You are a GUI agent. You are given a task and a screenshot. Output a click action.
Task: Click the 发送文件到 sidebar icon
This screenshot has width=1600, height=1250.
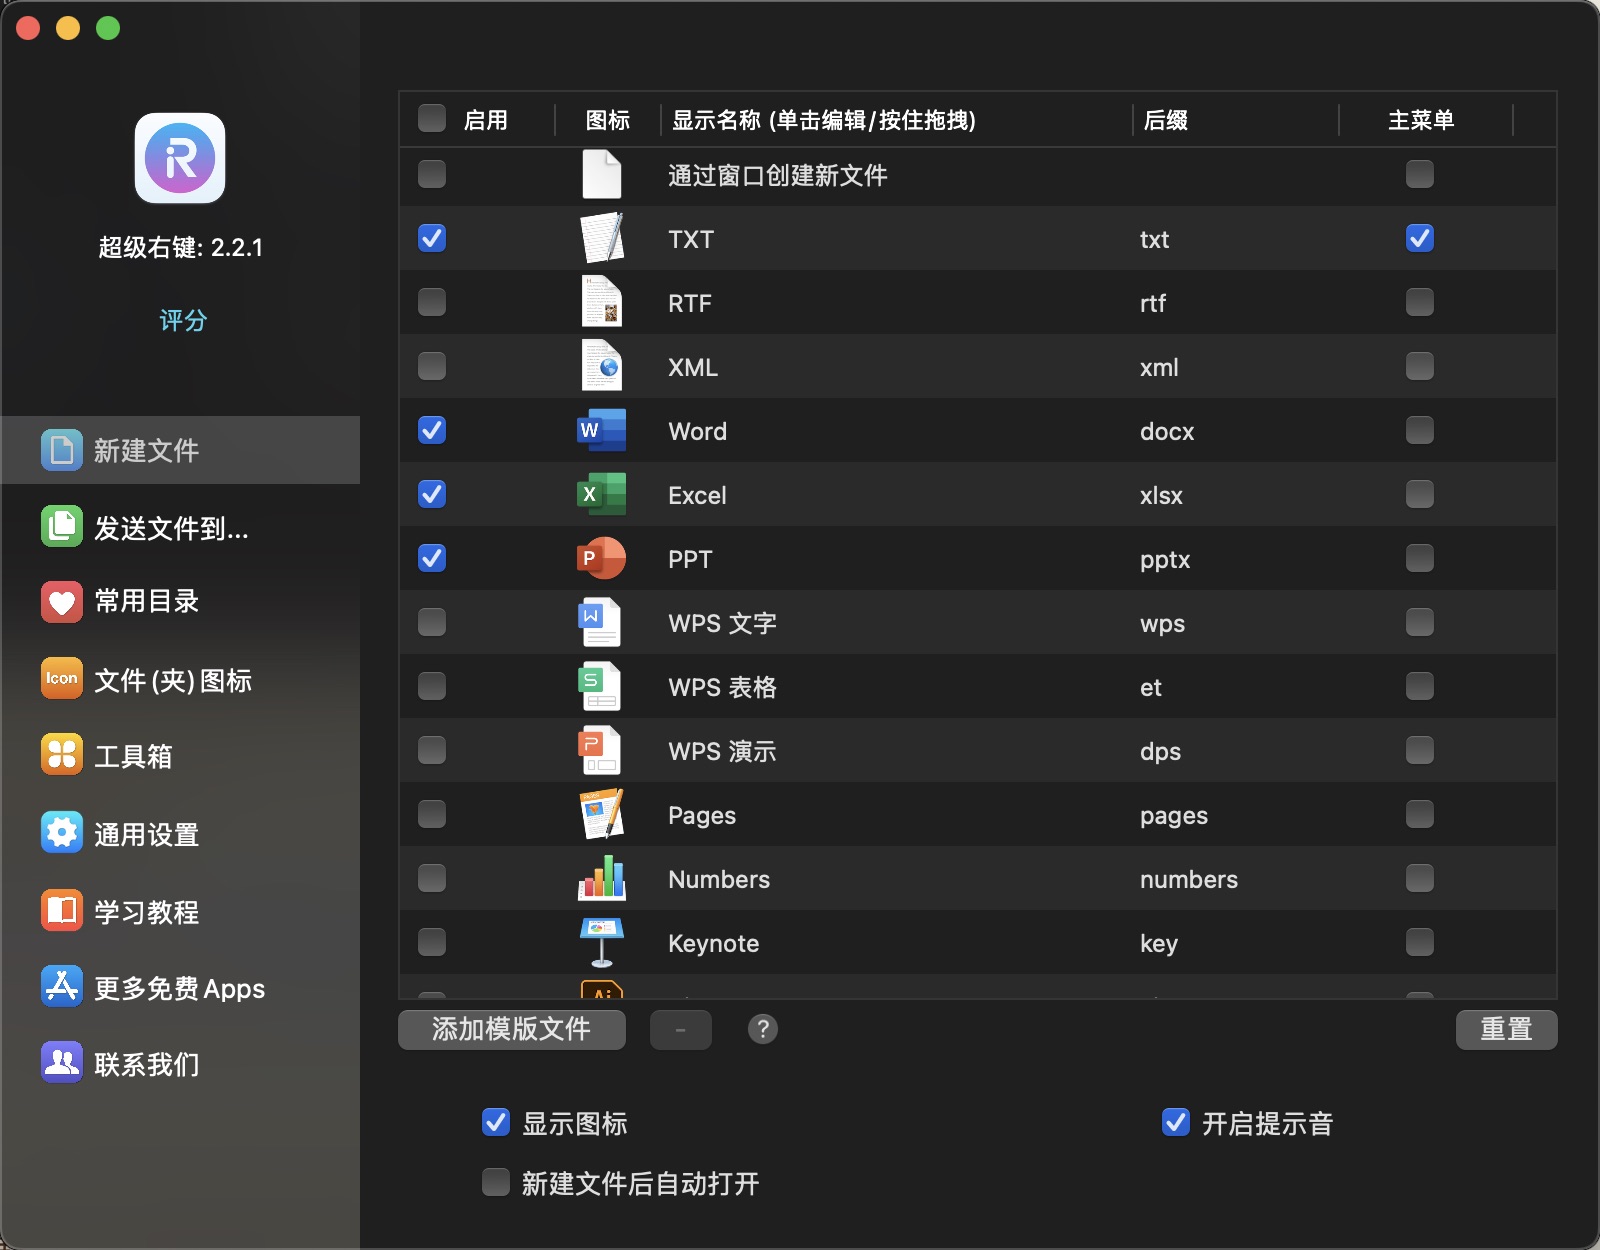(61, 526)
